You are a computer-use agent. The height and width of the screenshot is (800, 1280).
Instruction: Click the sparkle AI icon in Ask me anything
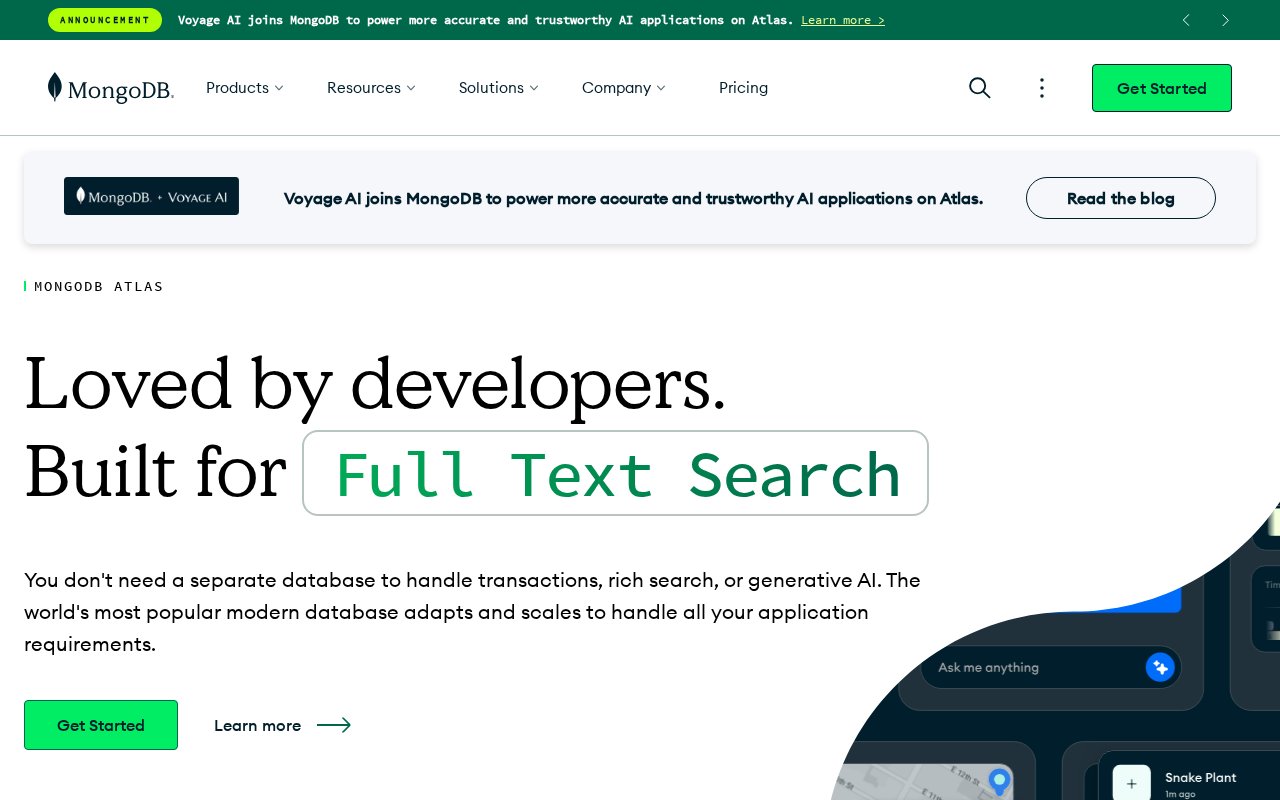click(1160, 667)
